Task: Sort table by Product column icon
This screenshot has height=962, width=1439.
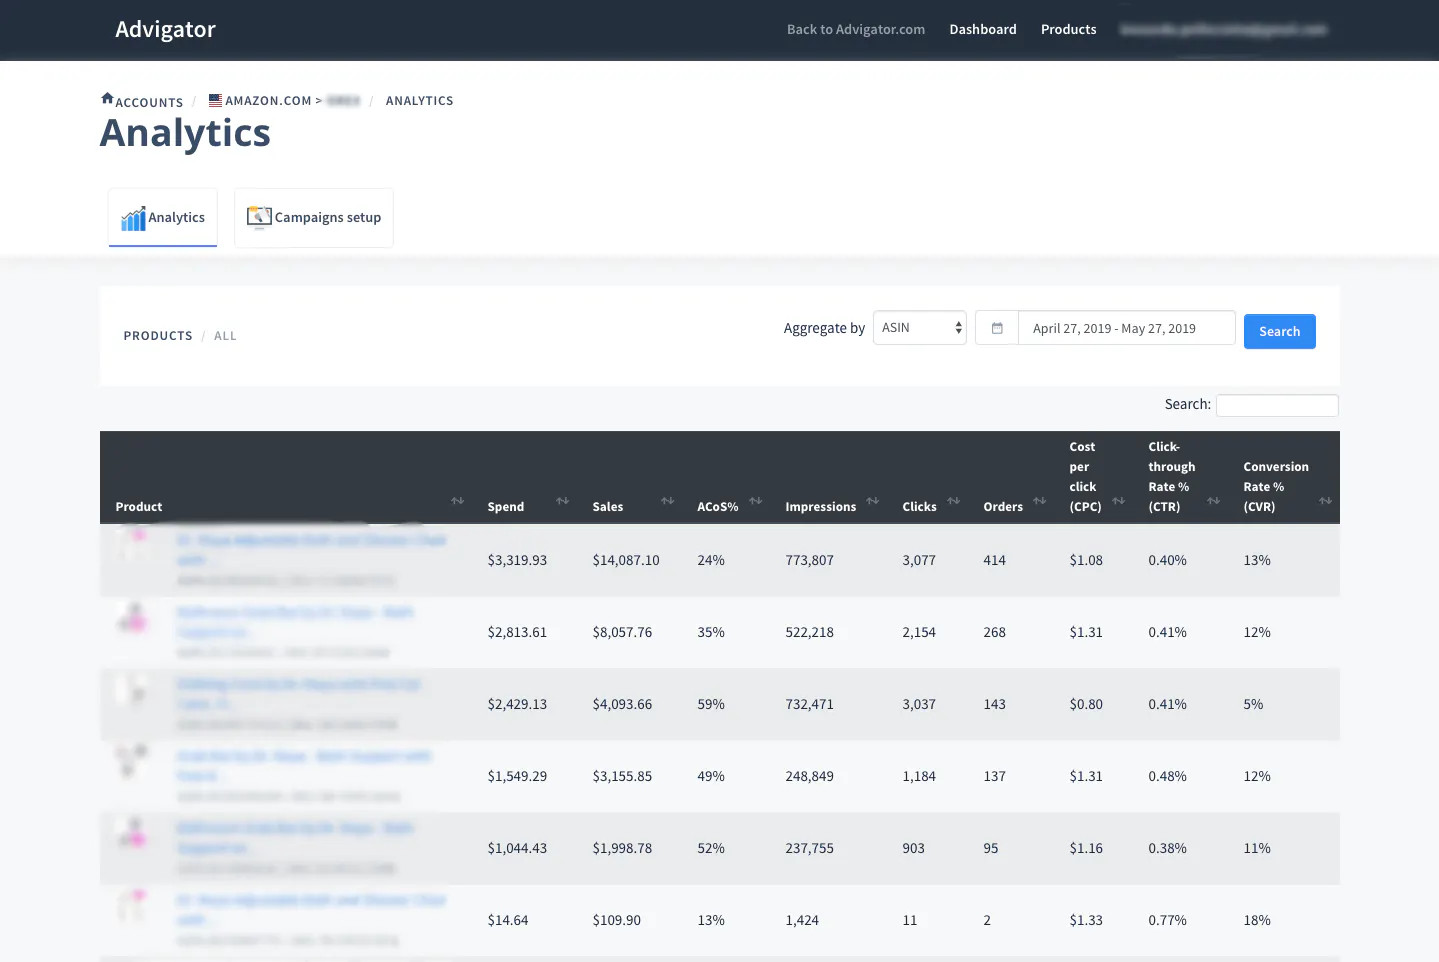Action: coord(458,500)
